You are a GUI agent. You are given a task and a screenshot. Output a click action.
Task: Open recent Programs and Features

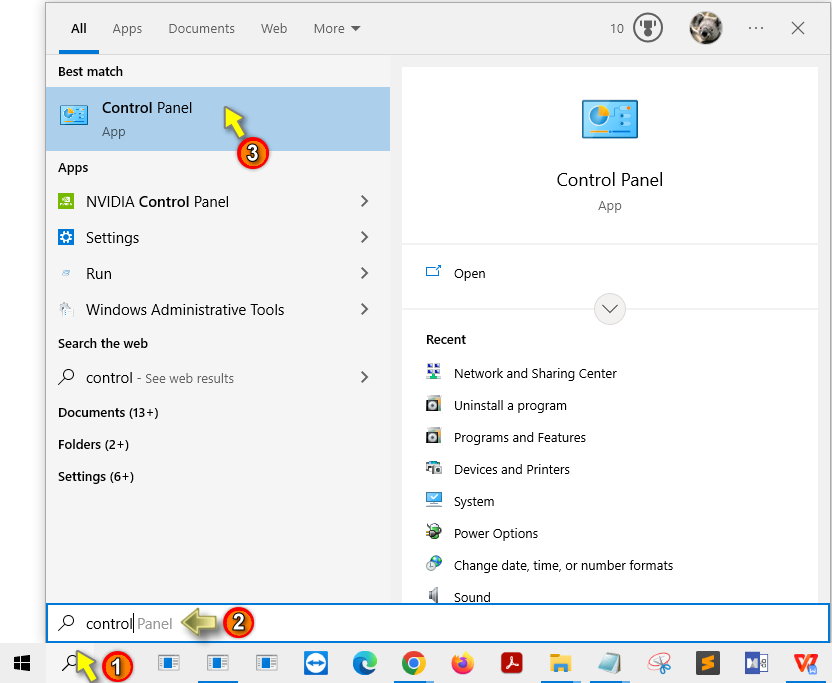(520, 437)
